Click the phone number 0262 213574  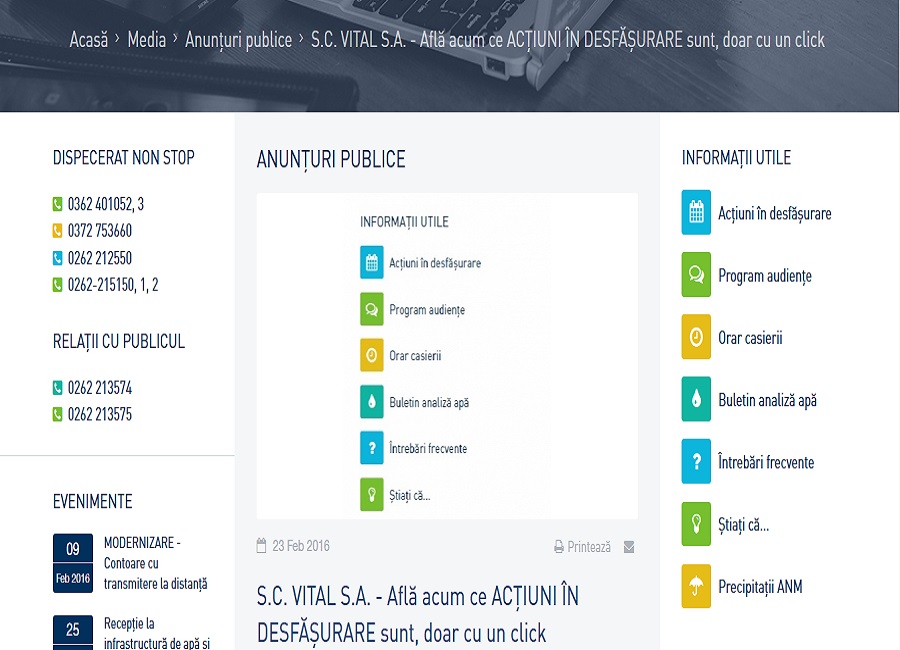coord(100,388)
